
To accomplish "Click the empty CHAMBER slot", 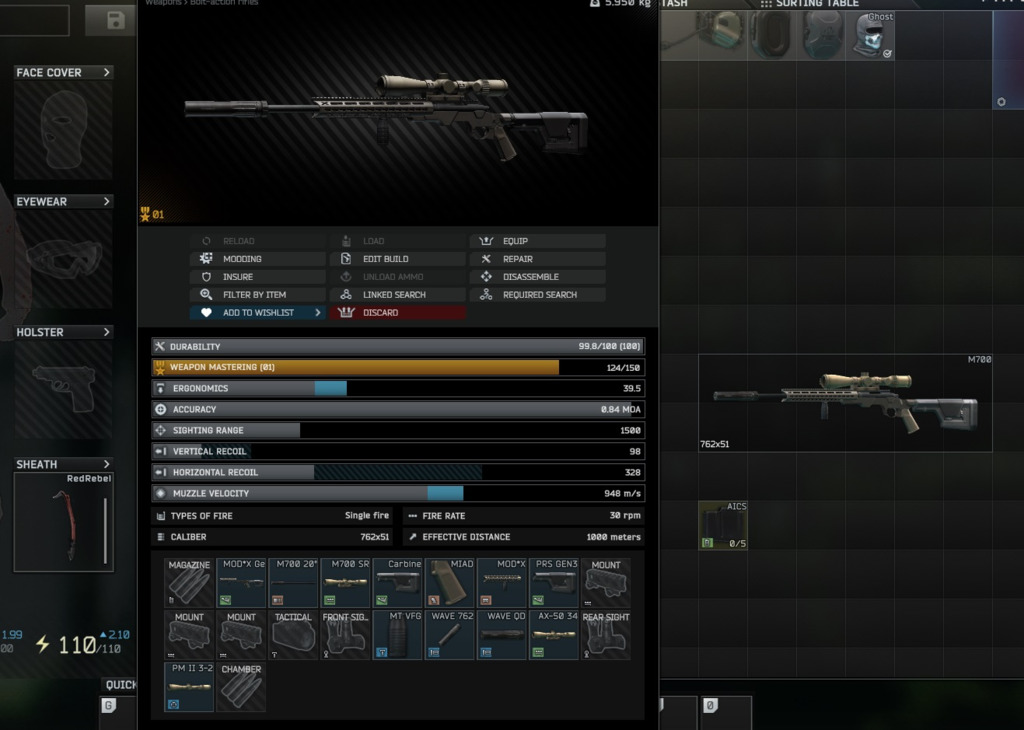I will pos(241,687).
